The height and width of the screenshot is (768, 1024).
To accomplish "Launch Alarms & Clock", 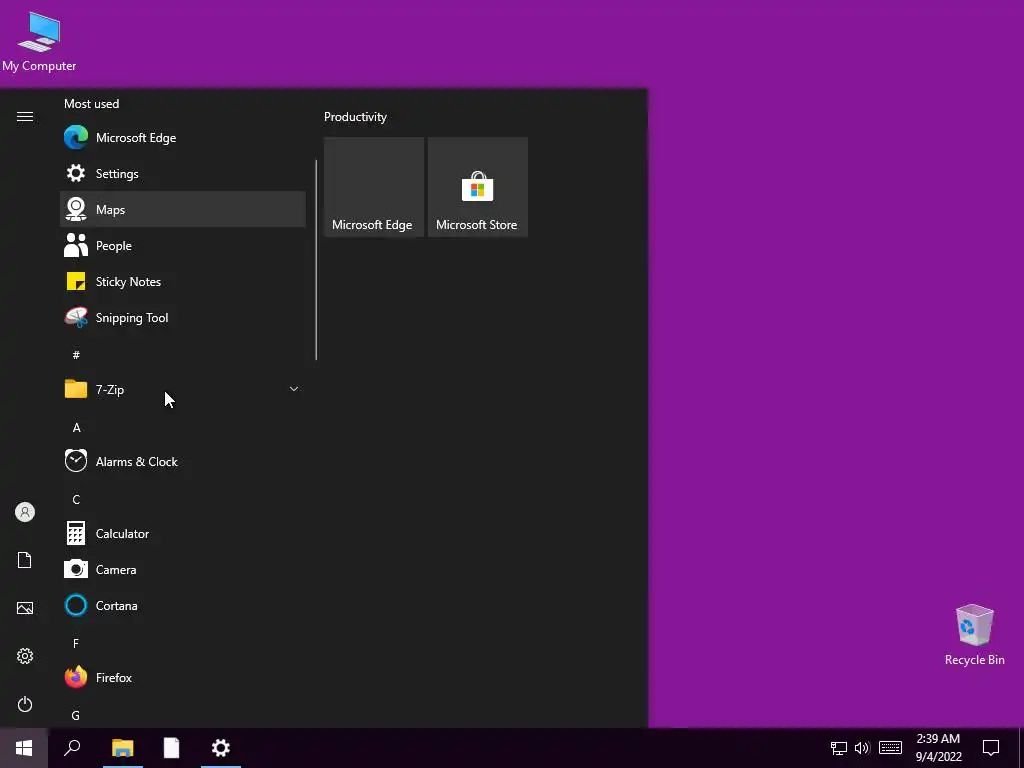I will pyautogui.click(x=182, y=462).
